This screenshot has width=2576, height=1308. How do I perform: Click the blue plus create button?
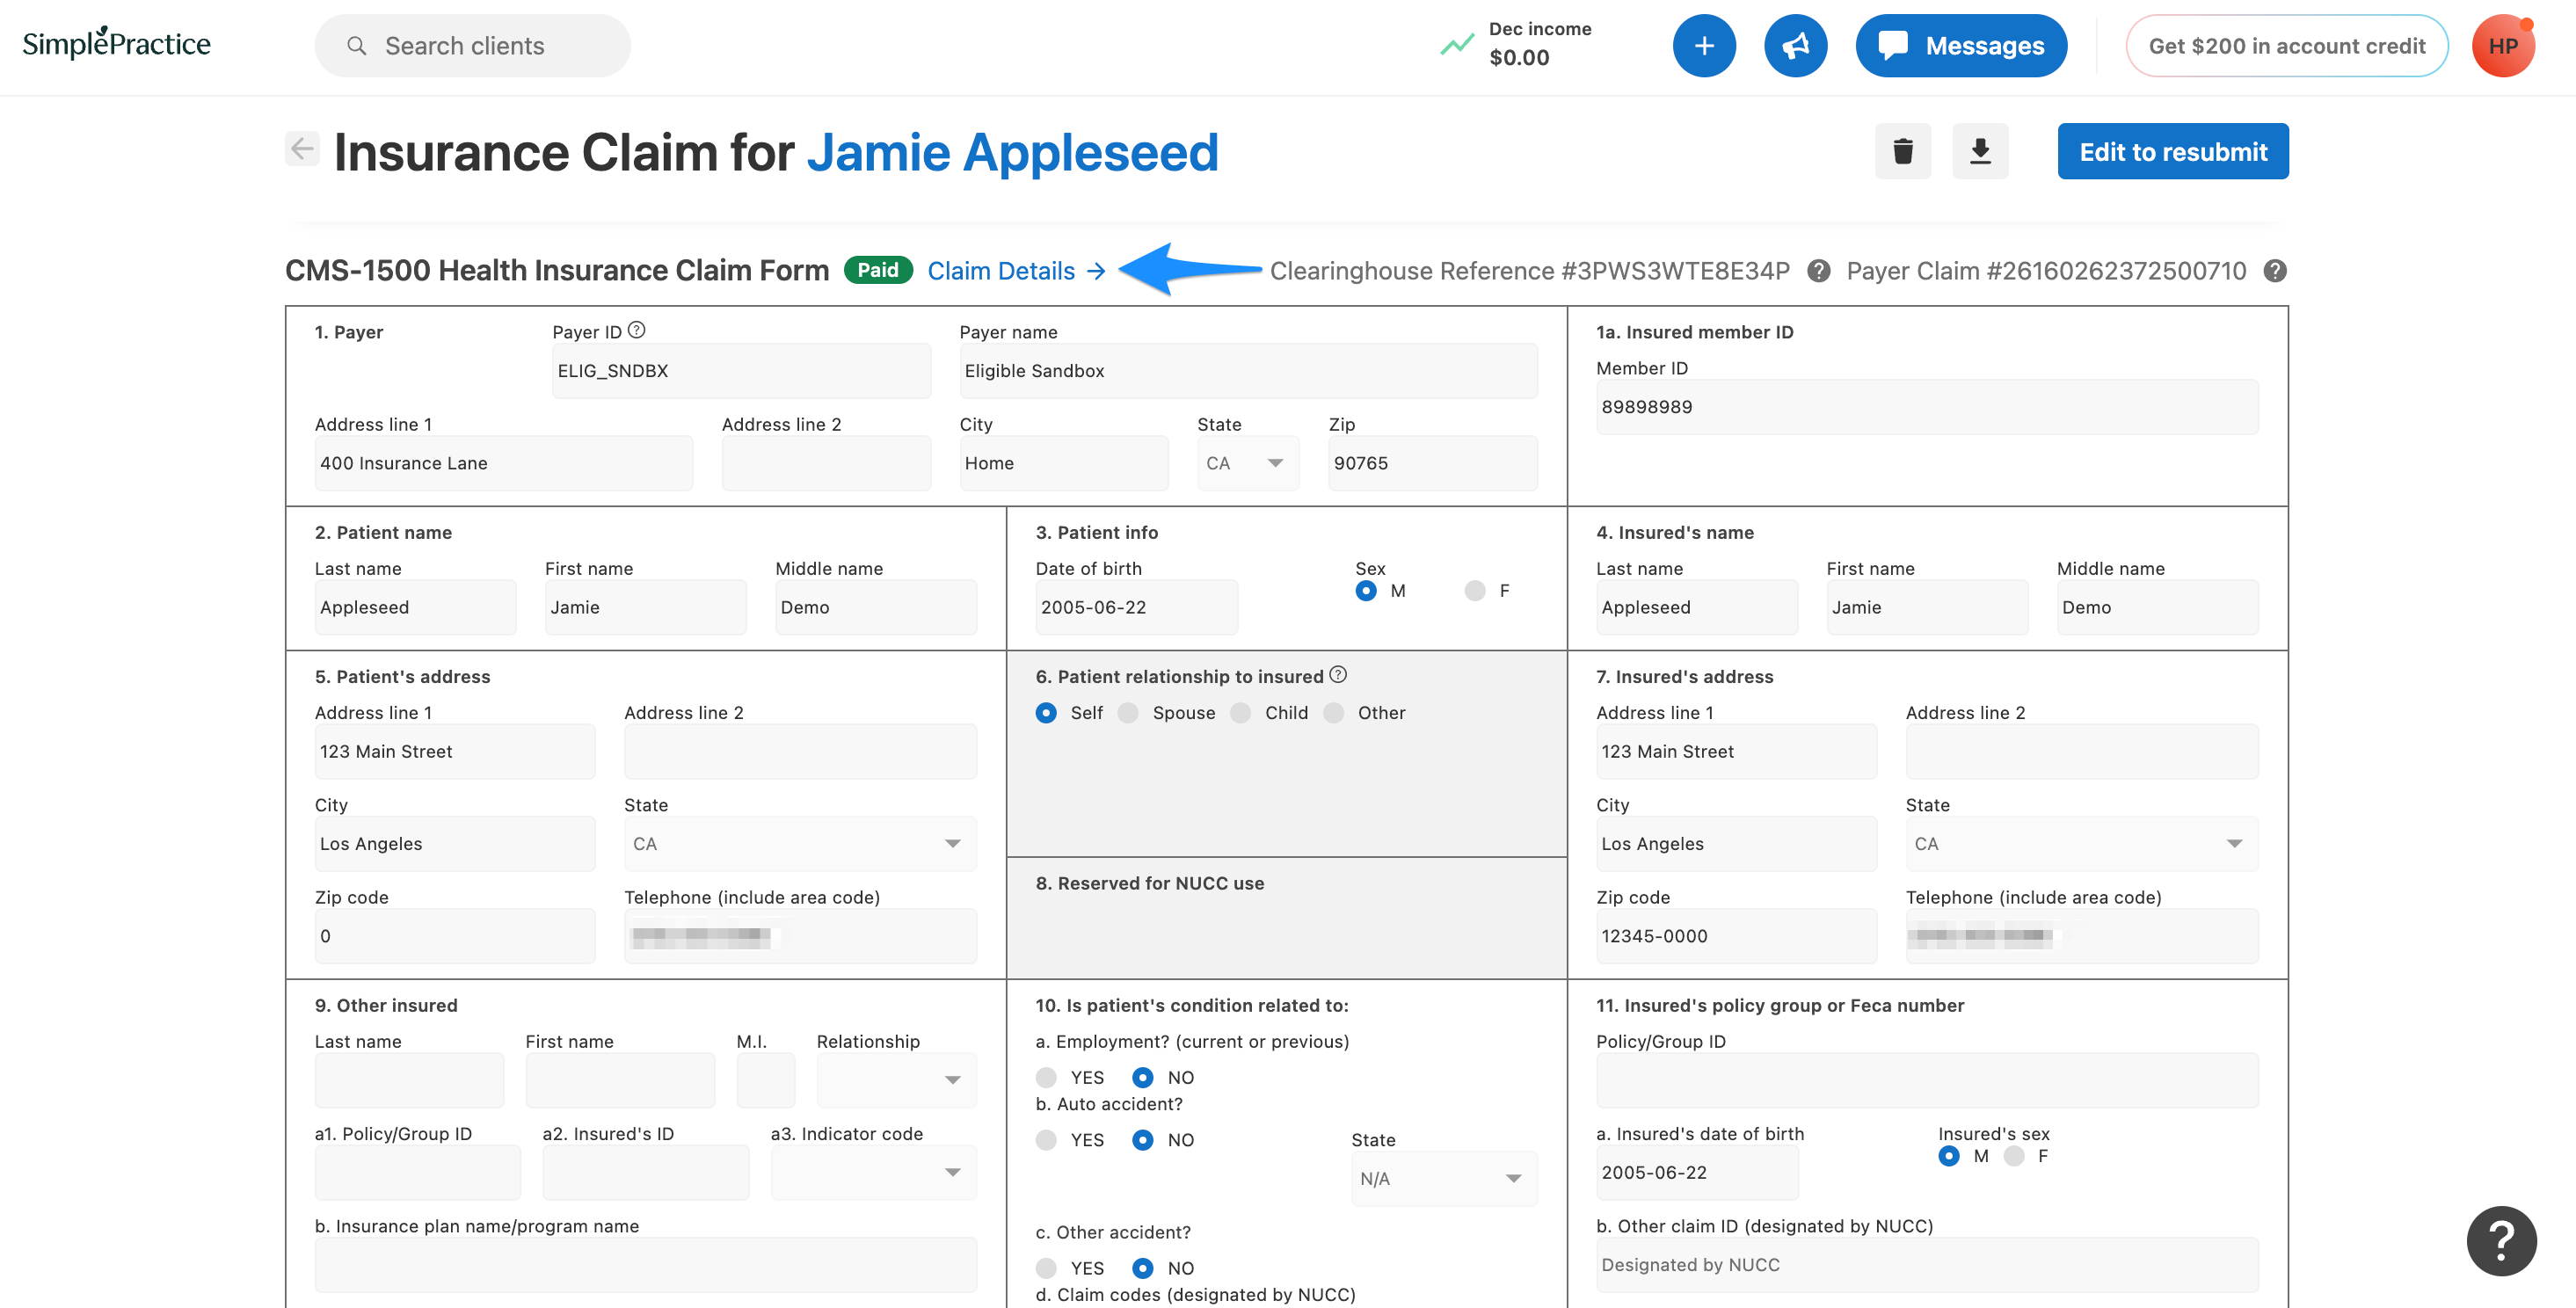(x=1703, y=46)
